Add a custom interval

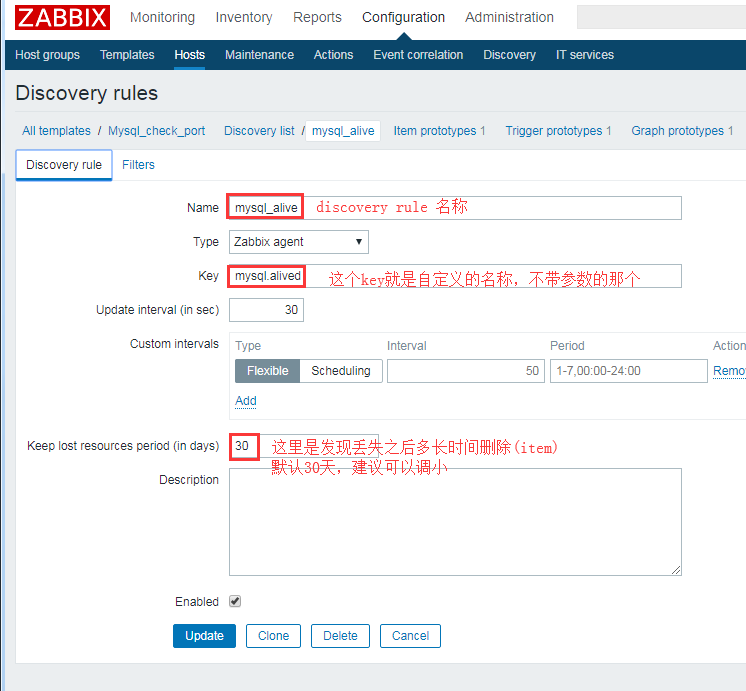point(246,401)
